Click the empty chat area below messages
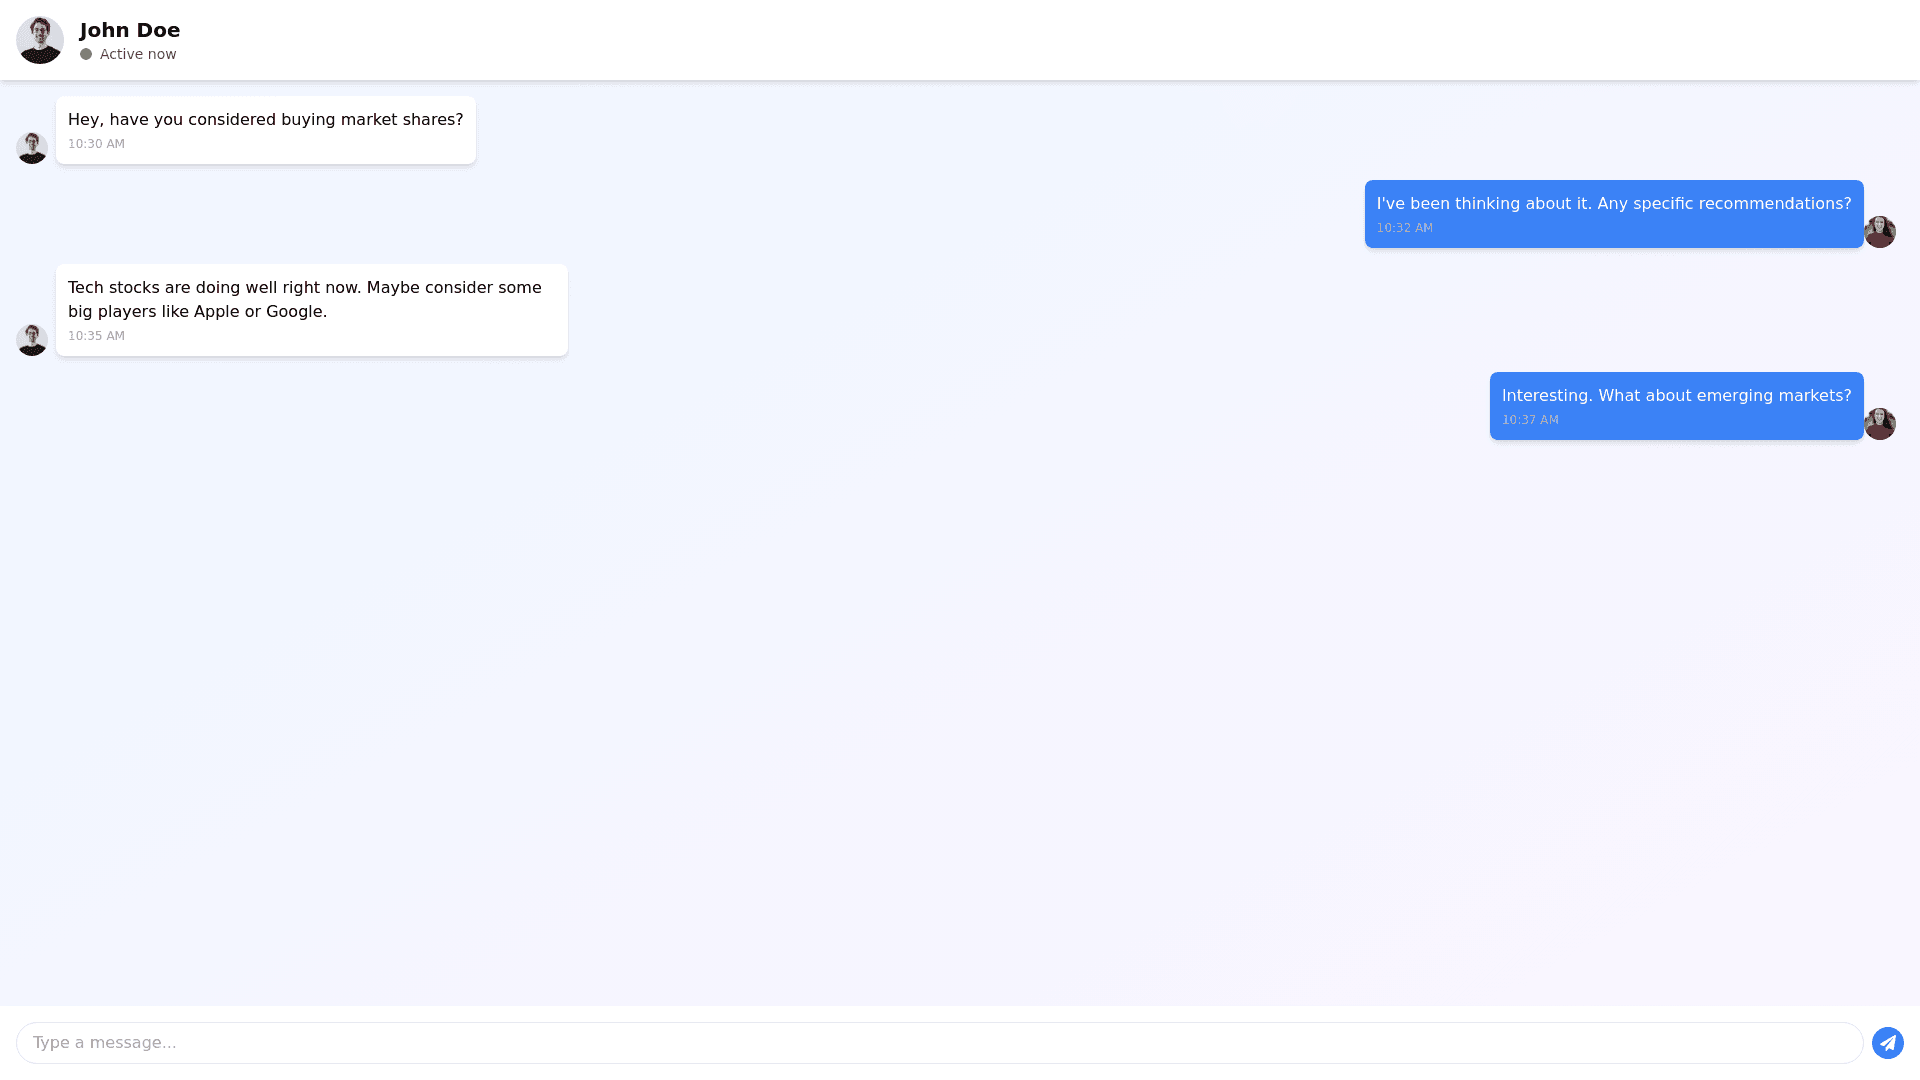The image size is (1920, 1080). [x=960, y=720]
